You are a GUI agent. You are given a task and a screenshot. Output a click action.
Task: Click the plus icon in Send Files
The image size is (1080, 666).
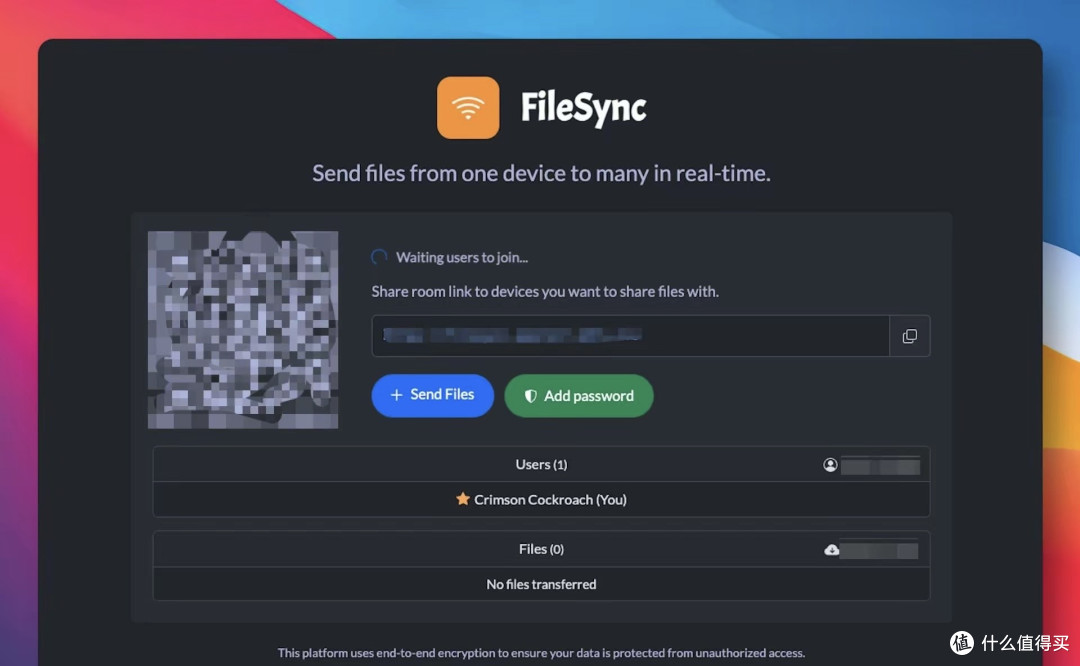point(396,395)
